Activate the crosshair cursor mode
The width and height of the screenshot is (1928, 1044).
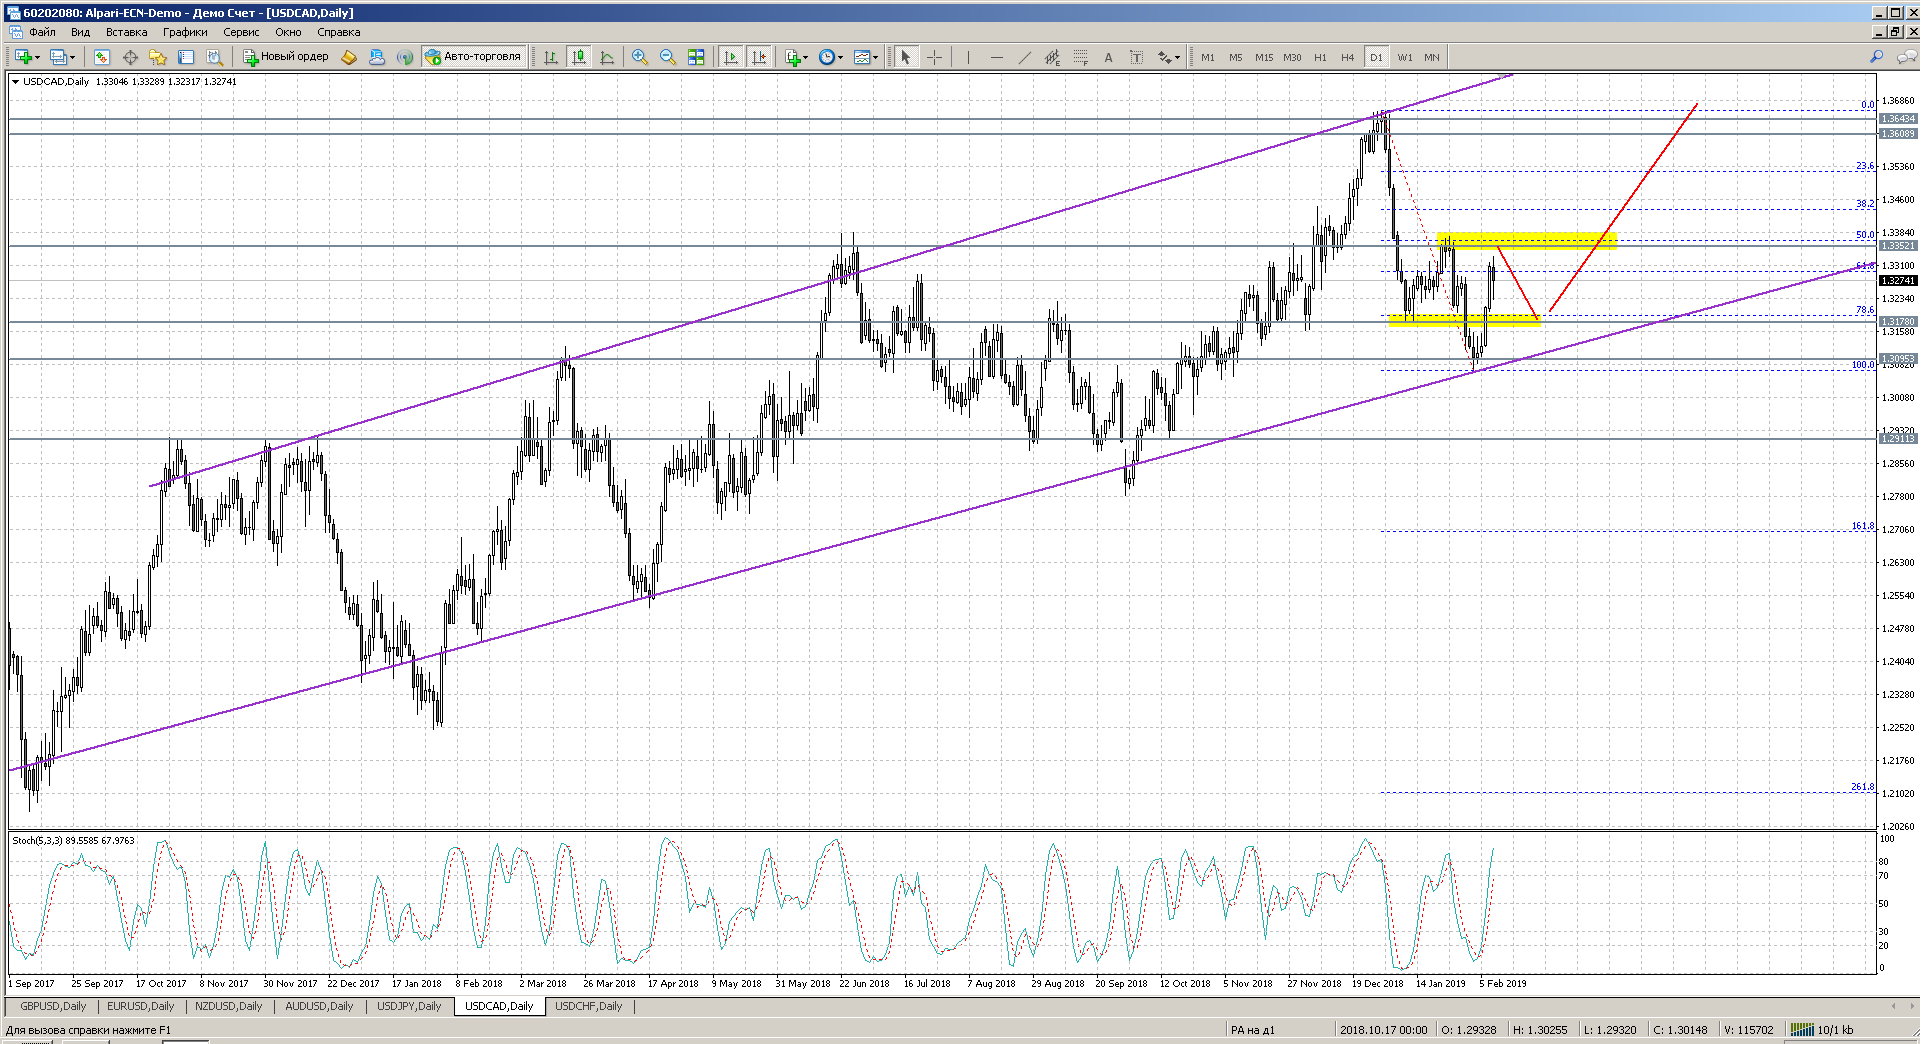tap(934, 57)
